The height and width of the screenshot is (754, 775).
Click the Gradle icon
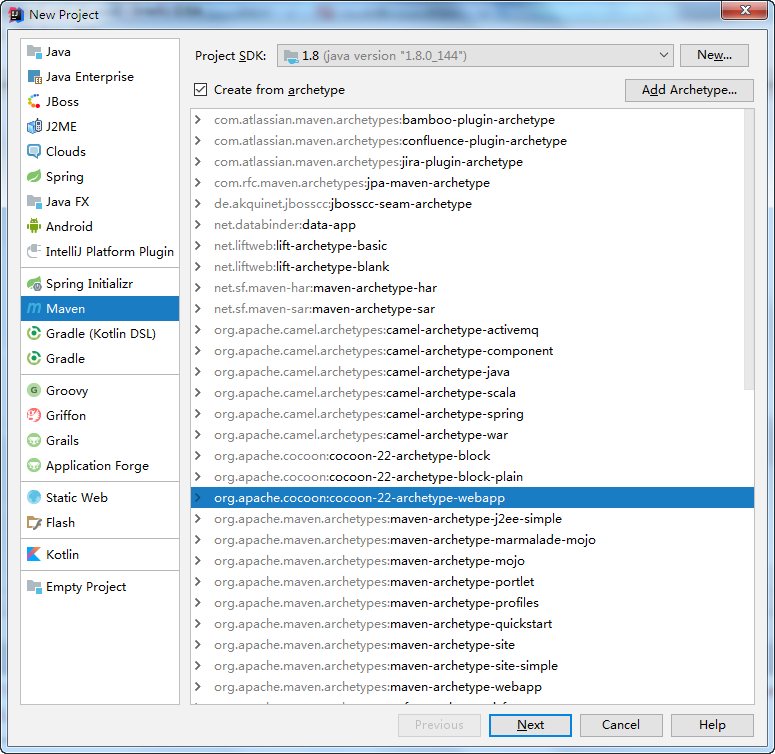click(x=34, y=358)
